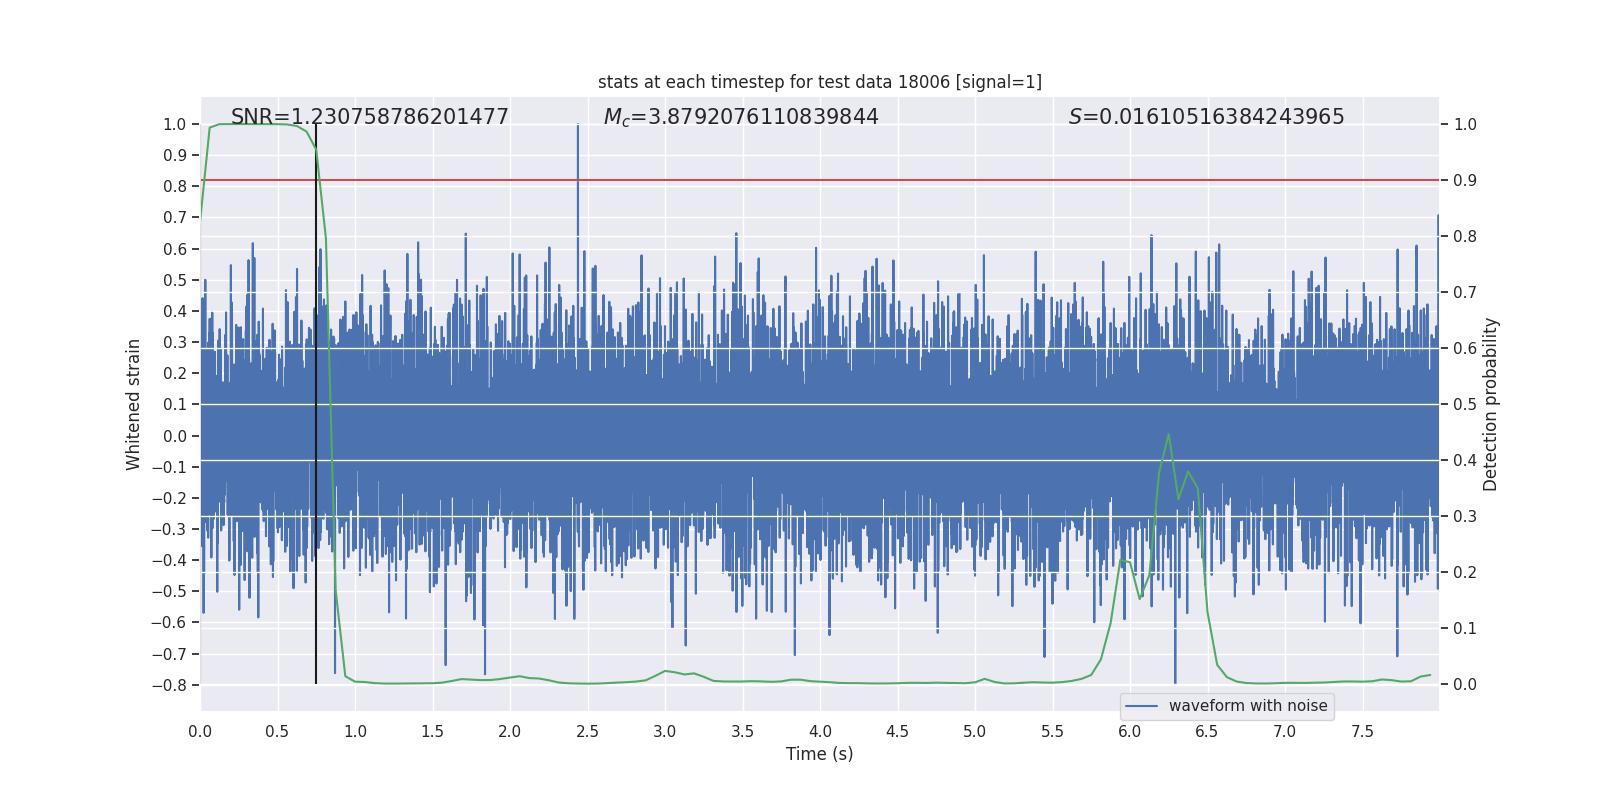The image size is (1600, 800).
Task: Select the 'Whitened strain' y-axis label
Action: coord(134,404)
